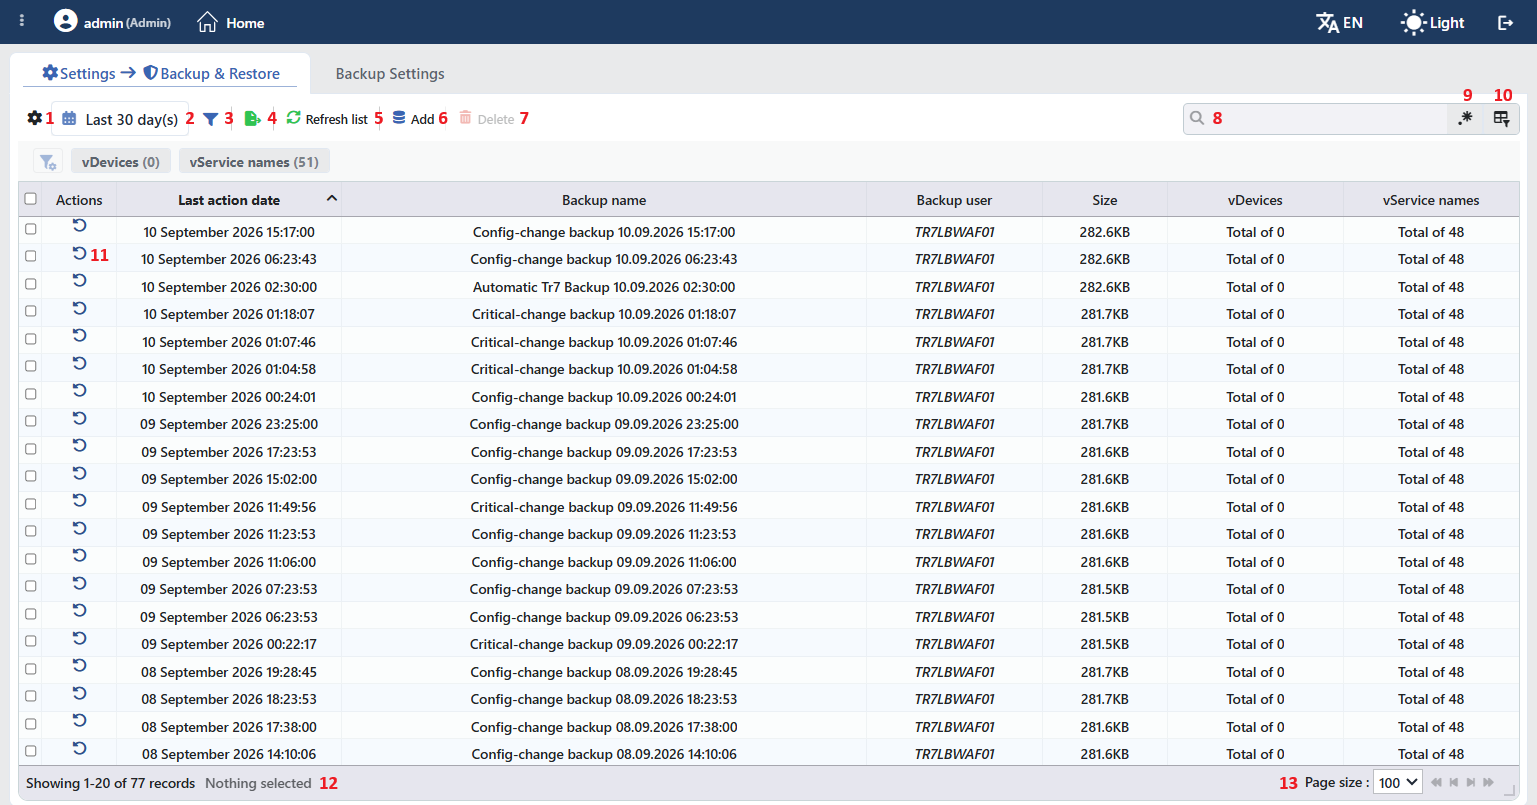This screenshot has width=1537, height=805.
Task: Click the Delete button in the toolbar
Action: 487,119
